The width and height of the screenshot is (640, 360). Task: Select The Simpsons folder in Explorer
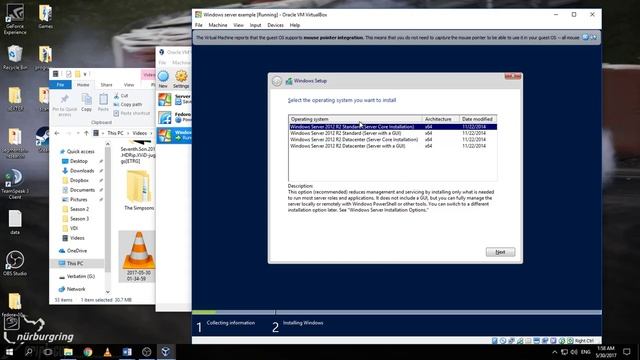138,191
